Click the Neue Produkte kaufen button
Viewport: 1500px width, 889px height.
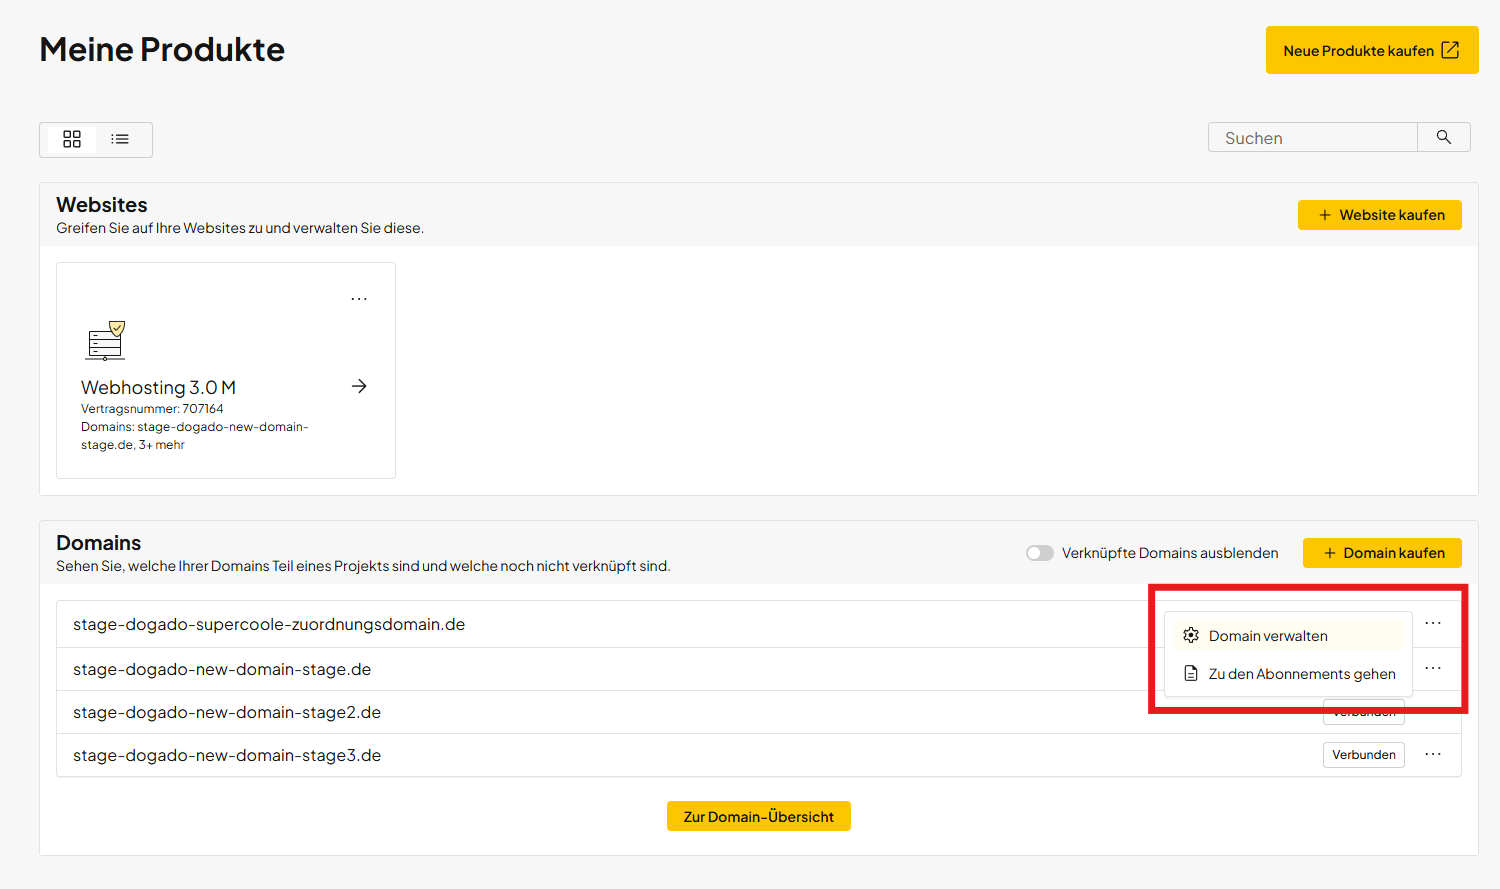tap(1371, 50)
